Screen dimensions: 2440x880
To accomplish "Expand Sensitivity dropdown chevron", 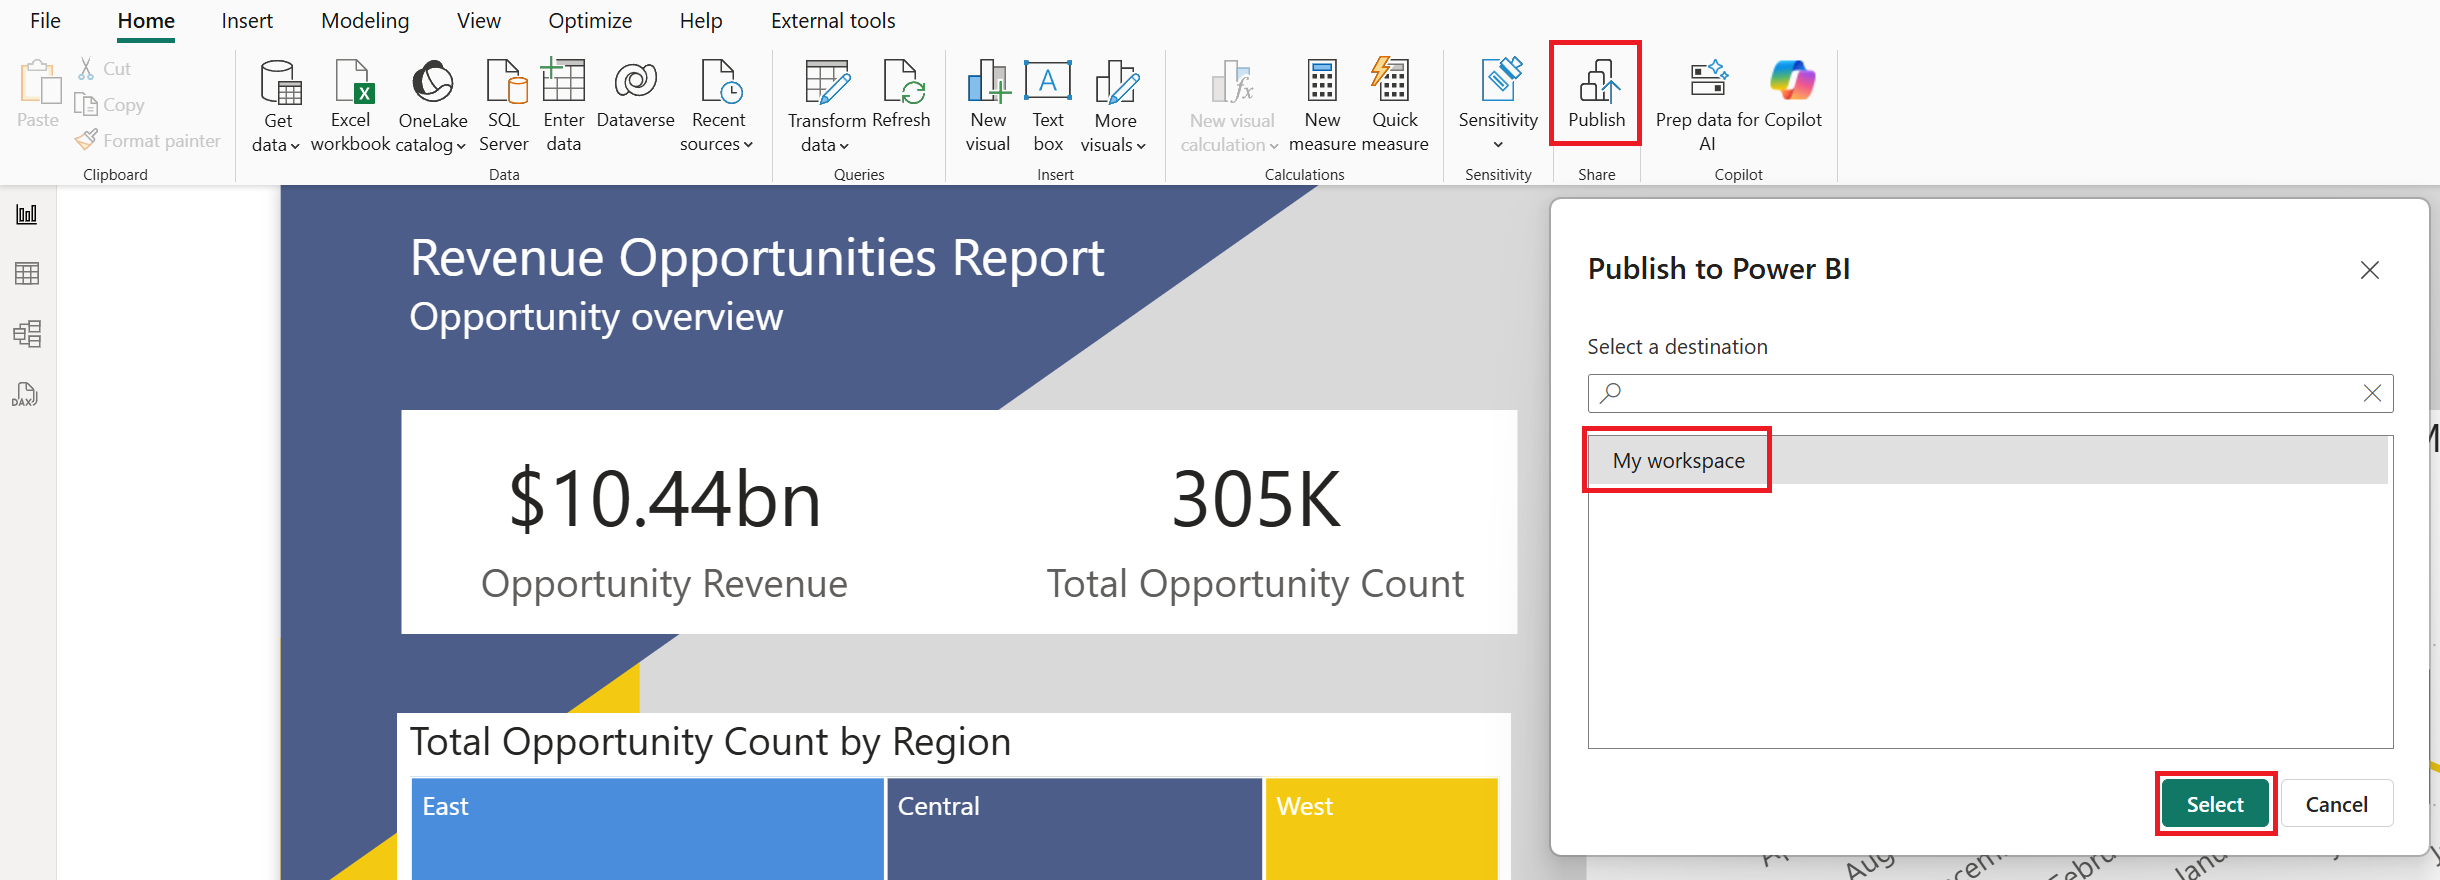I will click(1498, 145).
